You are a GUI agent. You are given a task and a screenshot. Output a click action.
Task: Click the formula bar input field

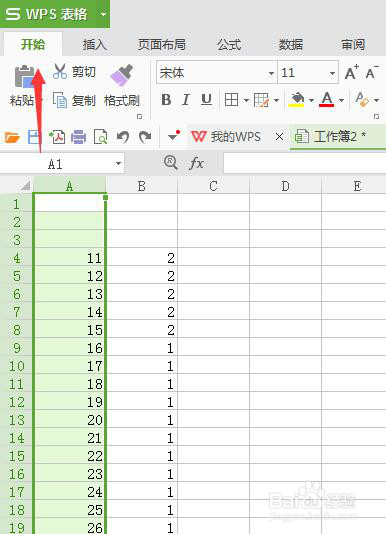coord(305,163)
